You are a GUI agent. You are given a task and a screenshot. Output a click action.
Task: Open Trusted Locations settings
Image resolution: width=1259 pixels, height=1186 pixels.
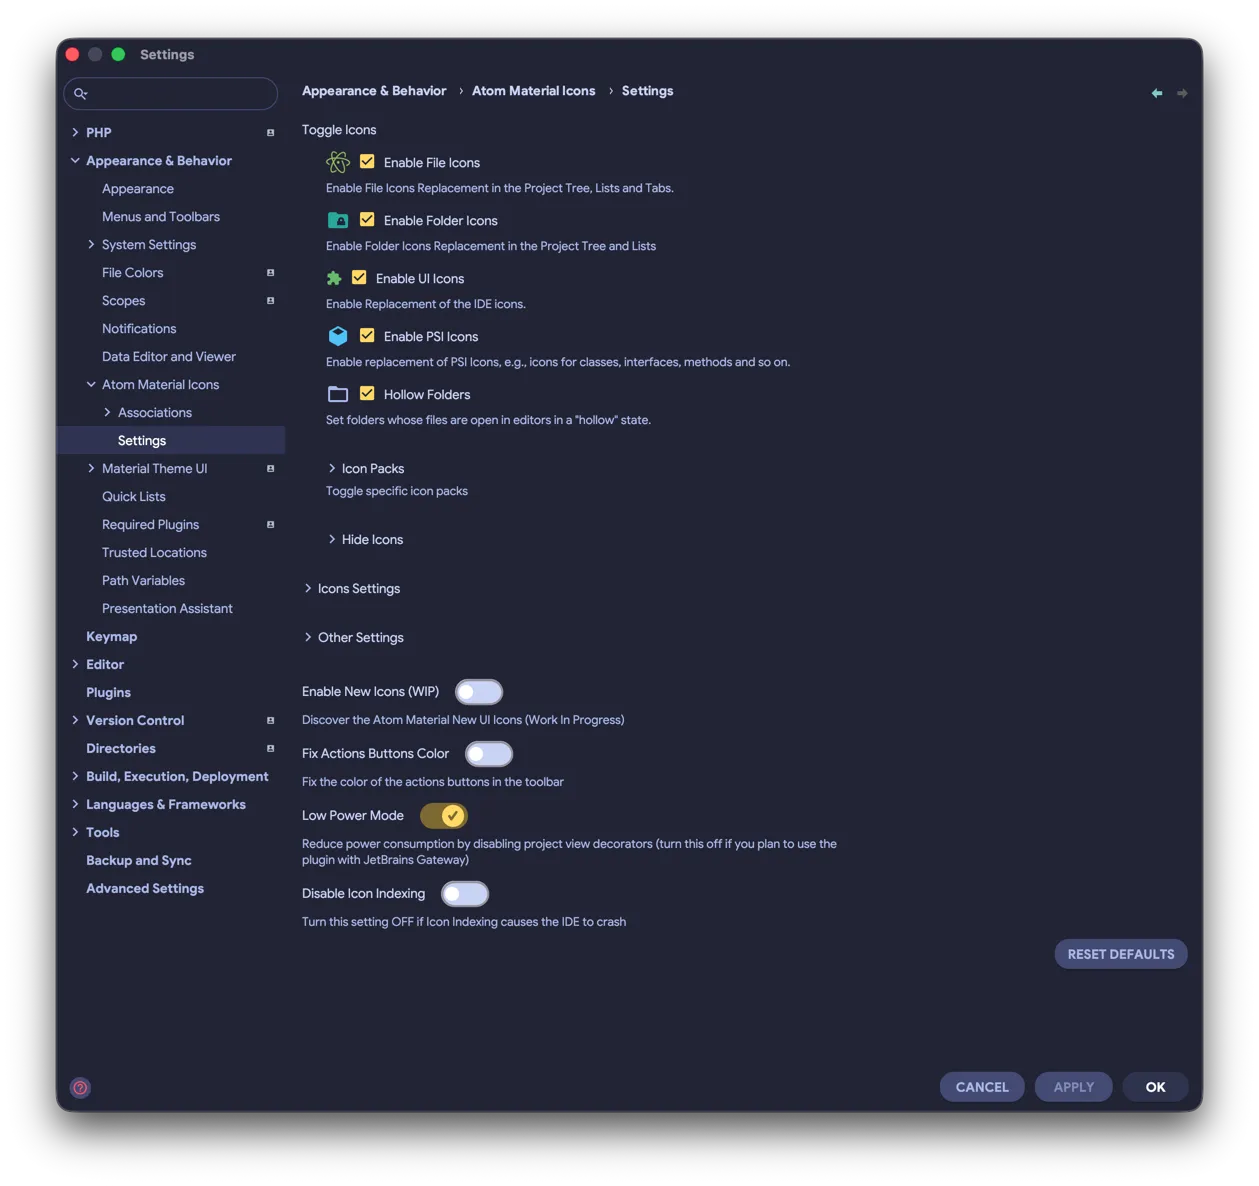point(154,552)
